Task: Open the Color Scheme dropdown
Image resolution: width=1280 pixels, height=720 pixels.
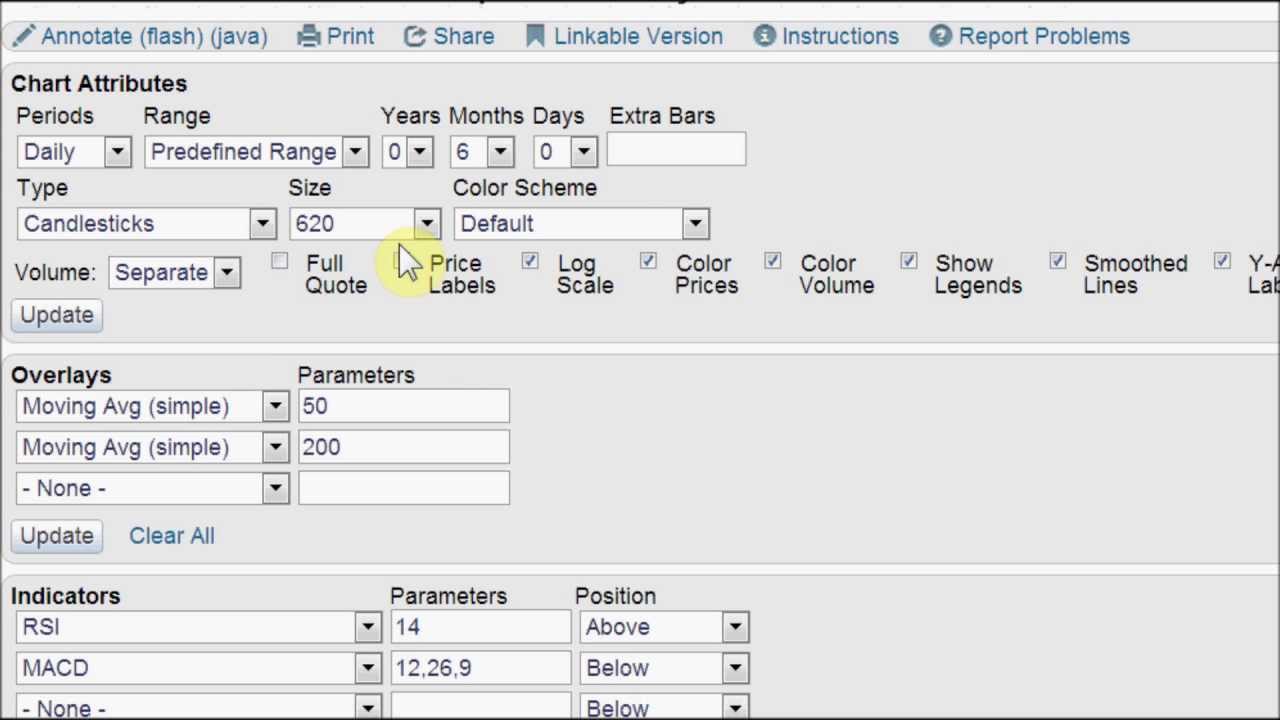Action: 582,224
